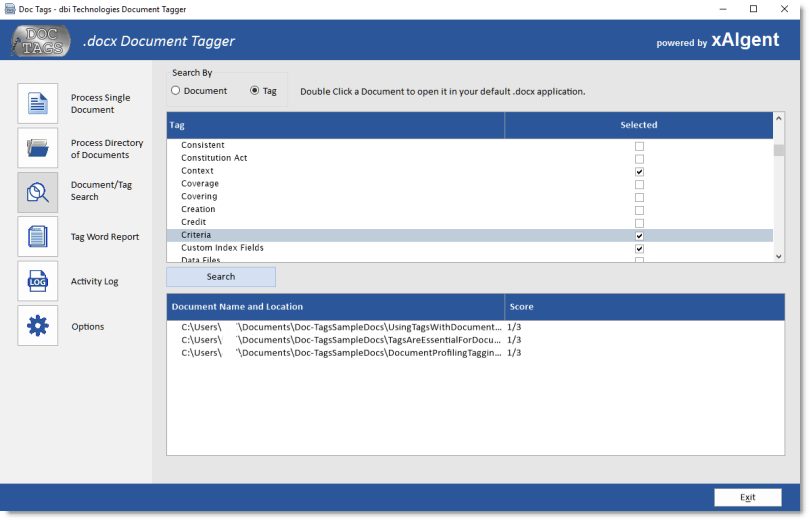The width and height of the screenshot is (809, 520).
Task: Enable the Consistent tag checkbox
Action: tap(639, 146)
